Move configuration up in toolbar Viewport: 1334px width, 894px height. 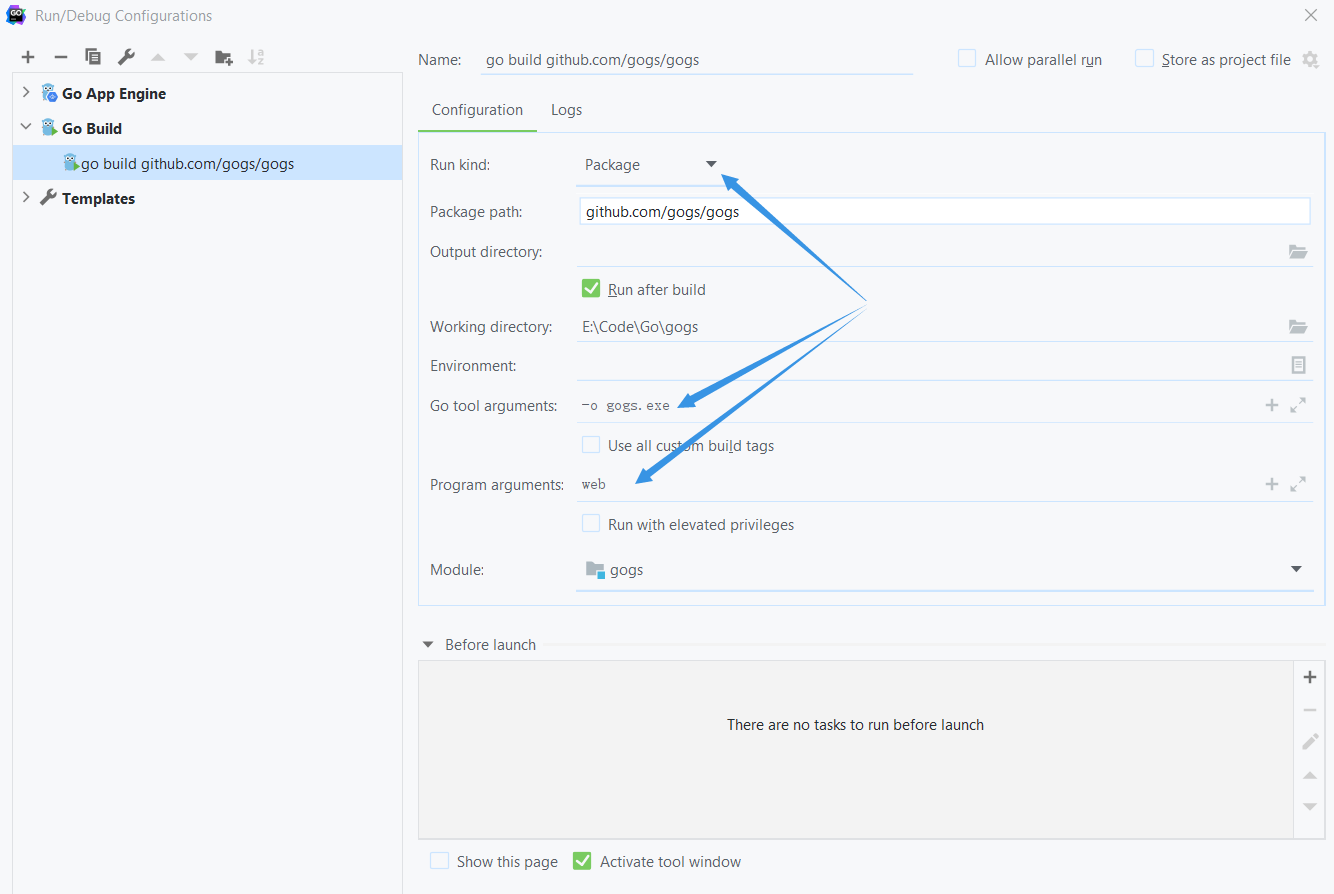(158, 58)
